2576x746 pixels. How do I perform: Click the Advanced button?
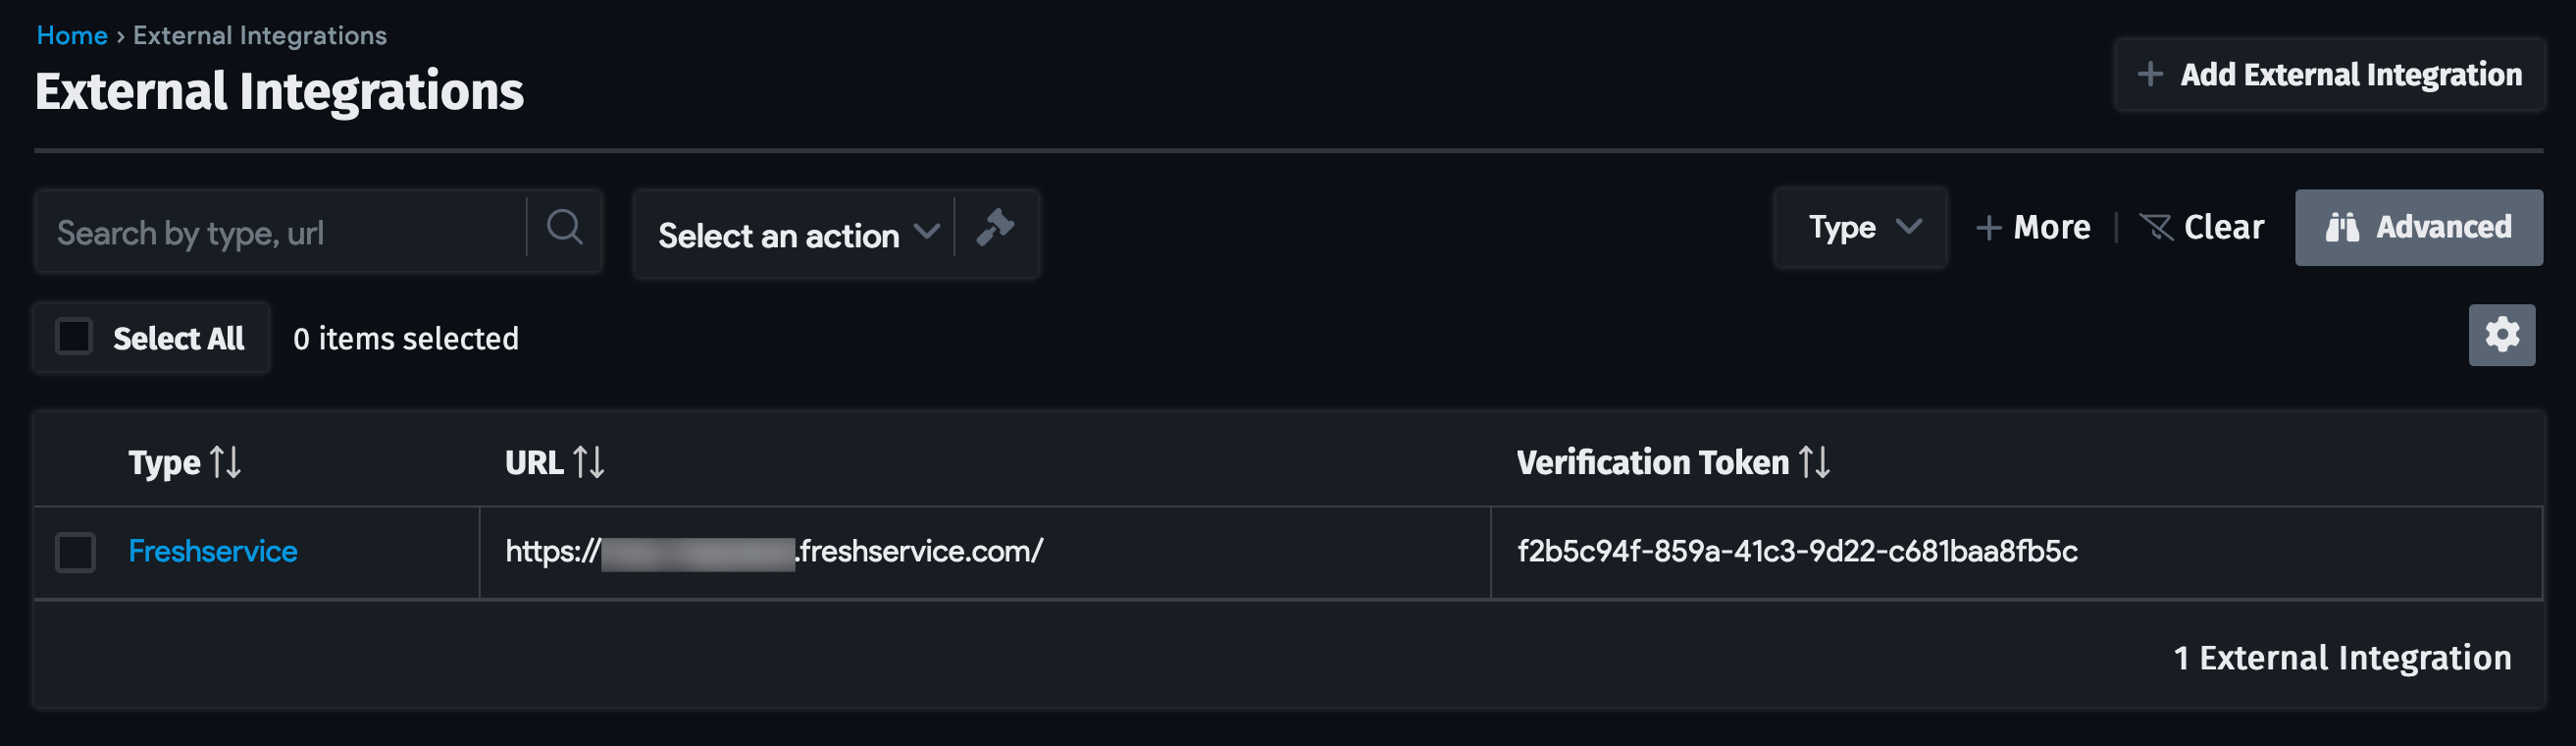point(2419,227)
